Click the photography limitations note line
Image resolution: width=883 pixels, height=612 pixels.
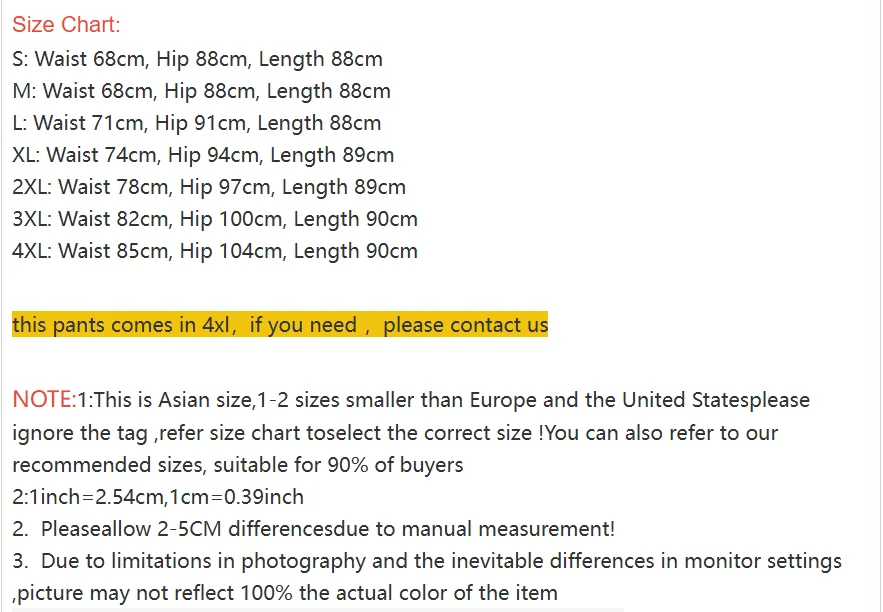click(427, 561)
